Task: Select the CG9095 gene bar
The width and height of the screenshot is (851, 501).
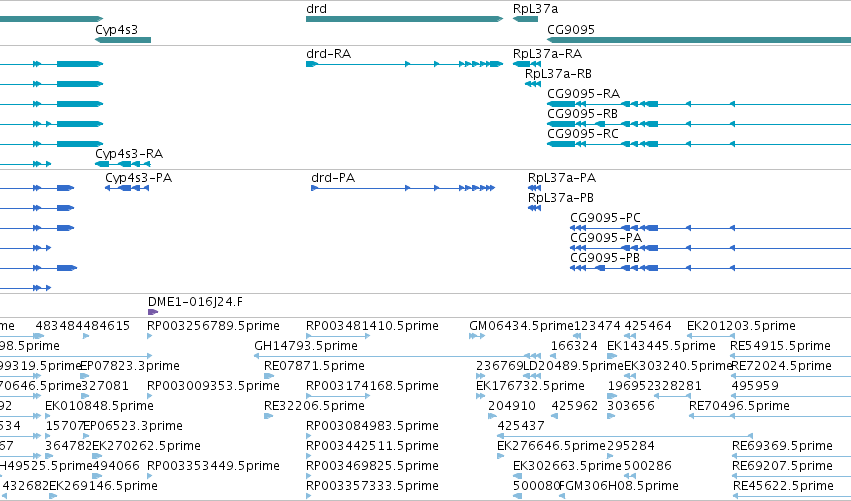Action: pos(699,40)
